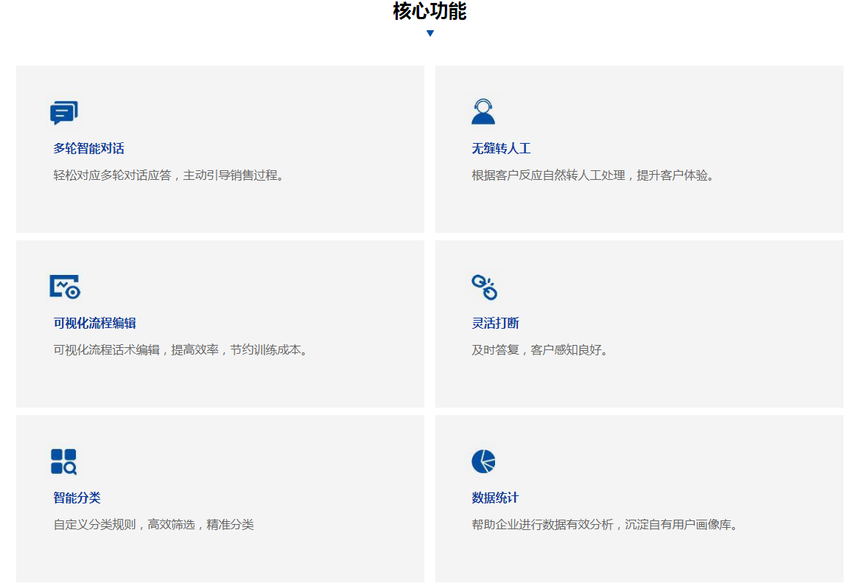The image size is (859, 586).
Task: Click text 根据客户反应自然转人工处理，提升客户体验
Action: click(x=593, y=175)
